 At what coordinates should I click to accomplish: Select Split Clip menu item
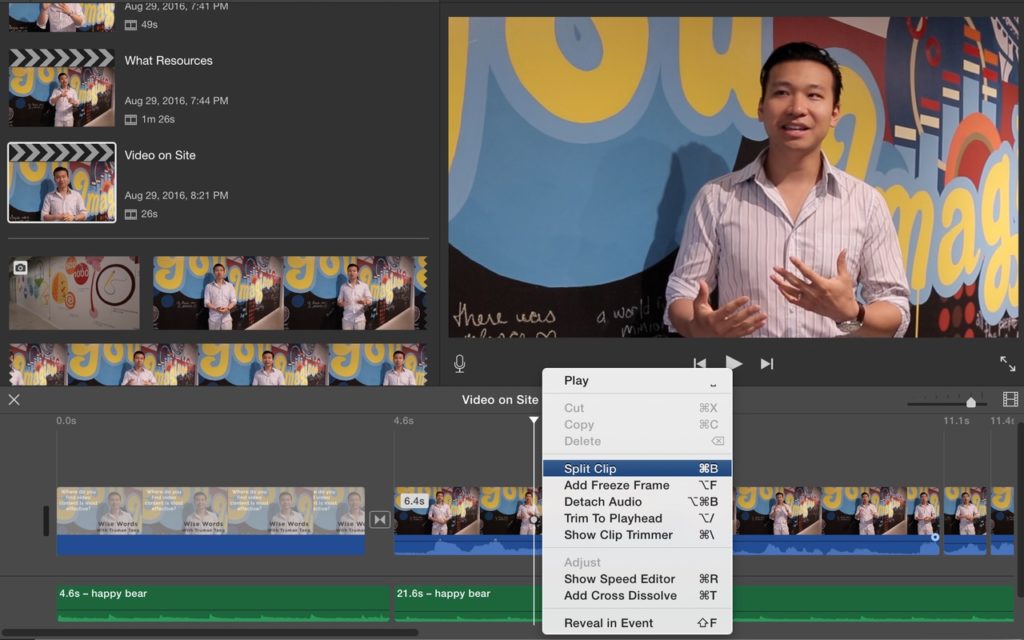637,468
